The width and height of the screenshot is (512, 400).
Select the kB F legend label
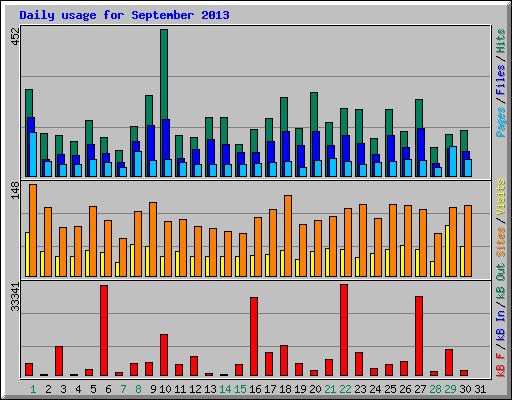(500, 365)
